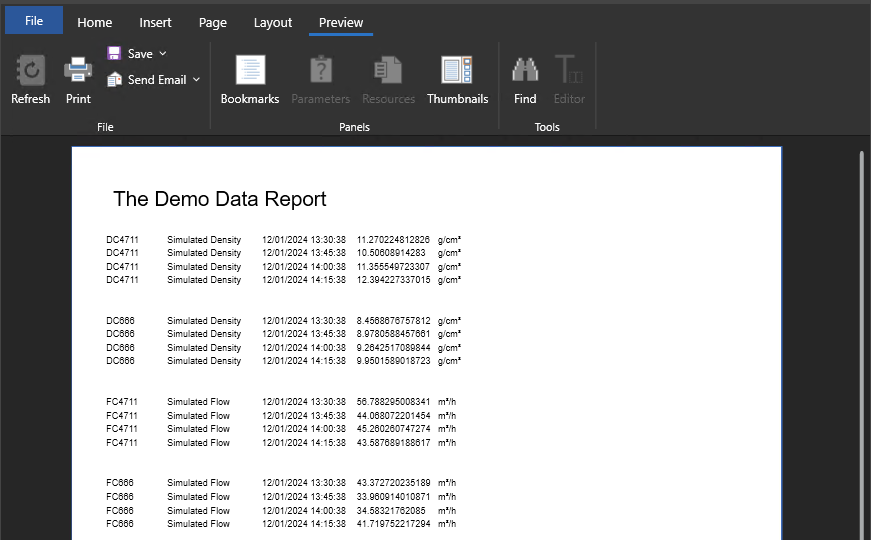The height and width of the screenshot is (540, 871).
Task: Click the Refresh icon in File group
Action: point(31,71)
